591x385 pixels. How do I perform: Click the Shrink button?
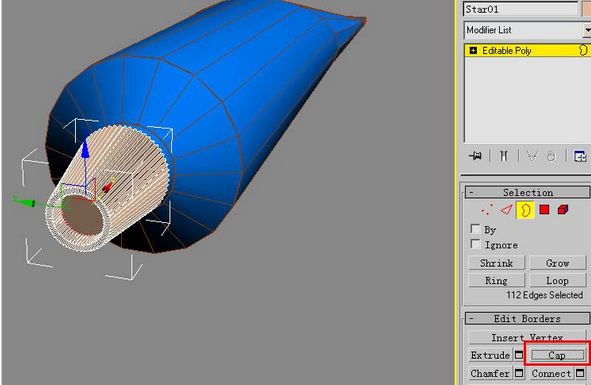(x=496, y=263)
